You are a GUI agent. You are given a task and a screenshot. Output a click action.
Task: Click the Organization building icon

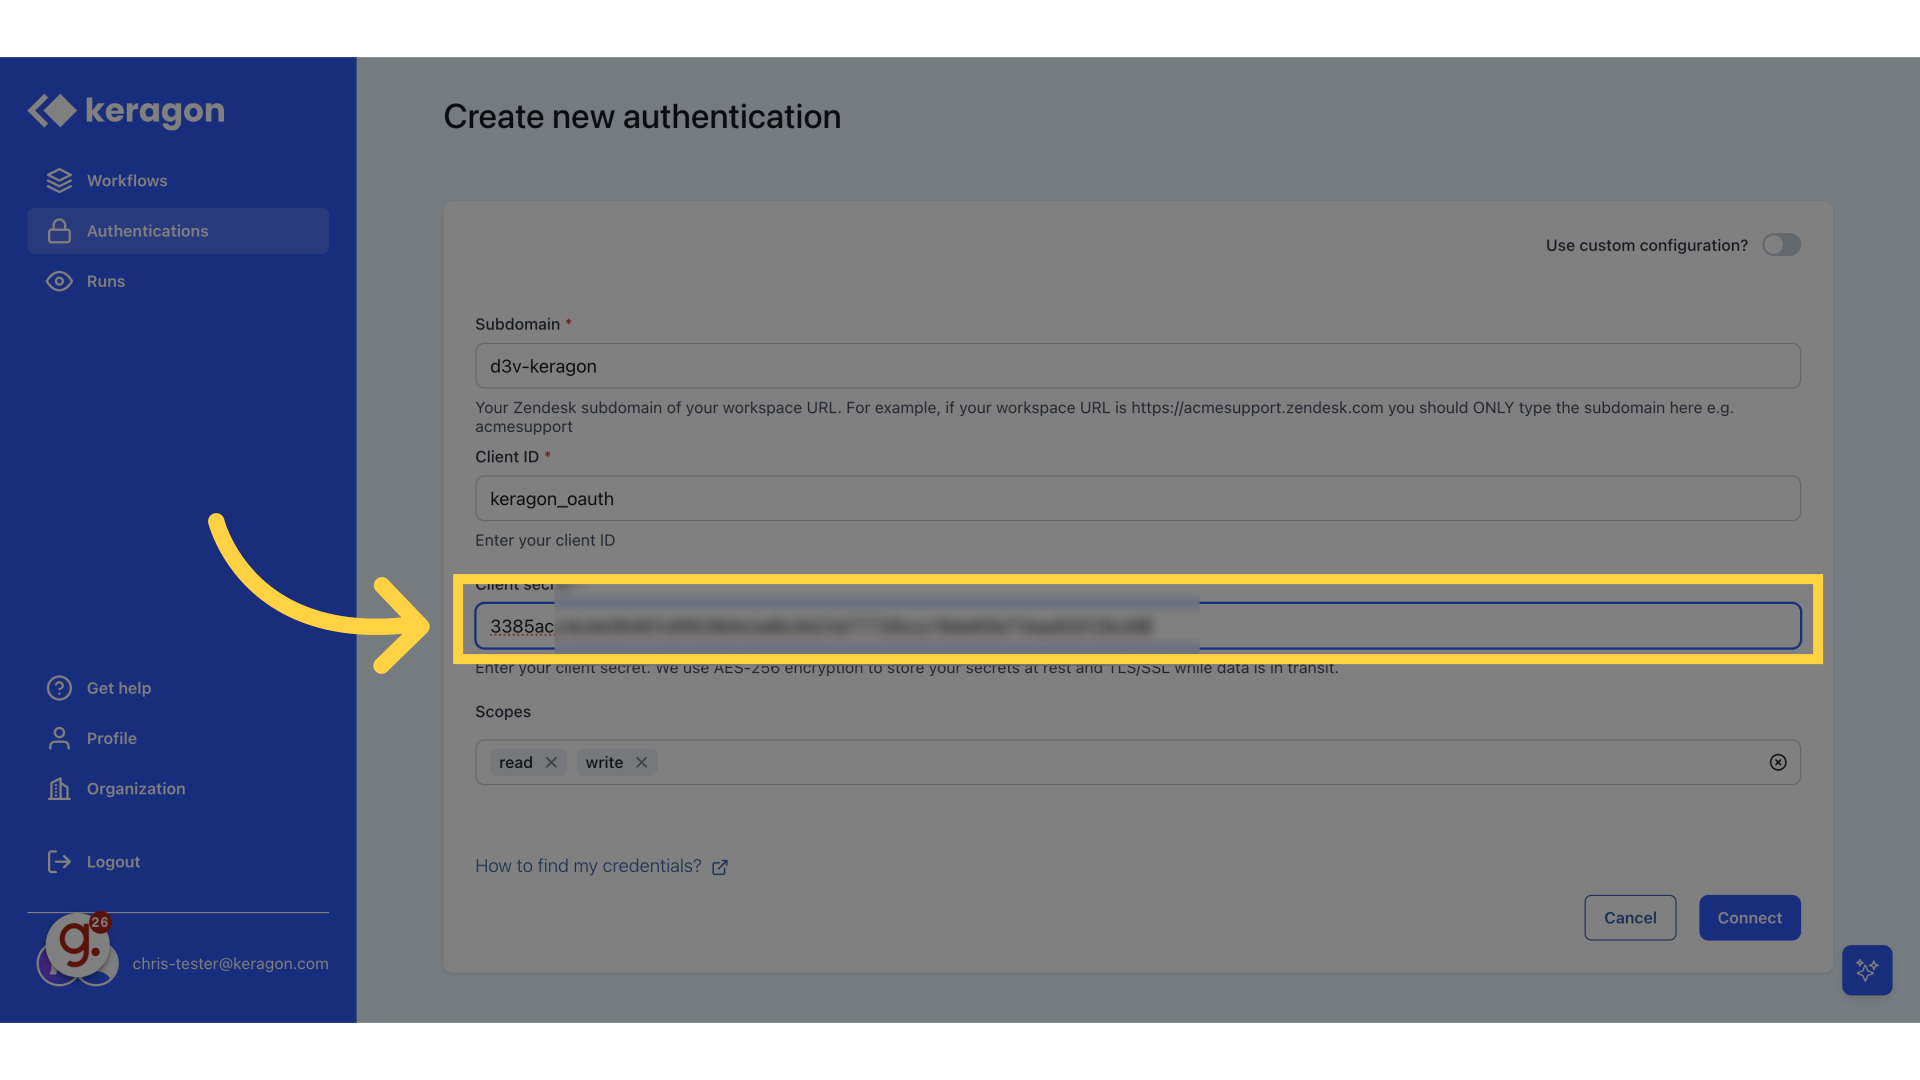point(59,789)
